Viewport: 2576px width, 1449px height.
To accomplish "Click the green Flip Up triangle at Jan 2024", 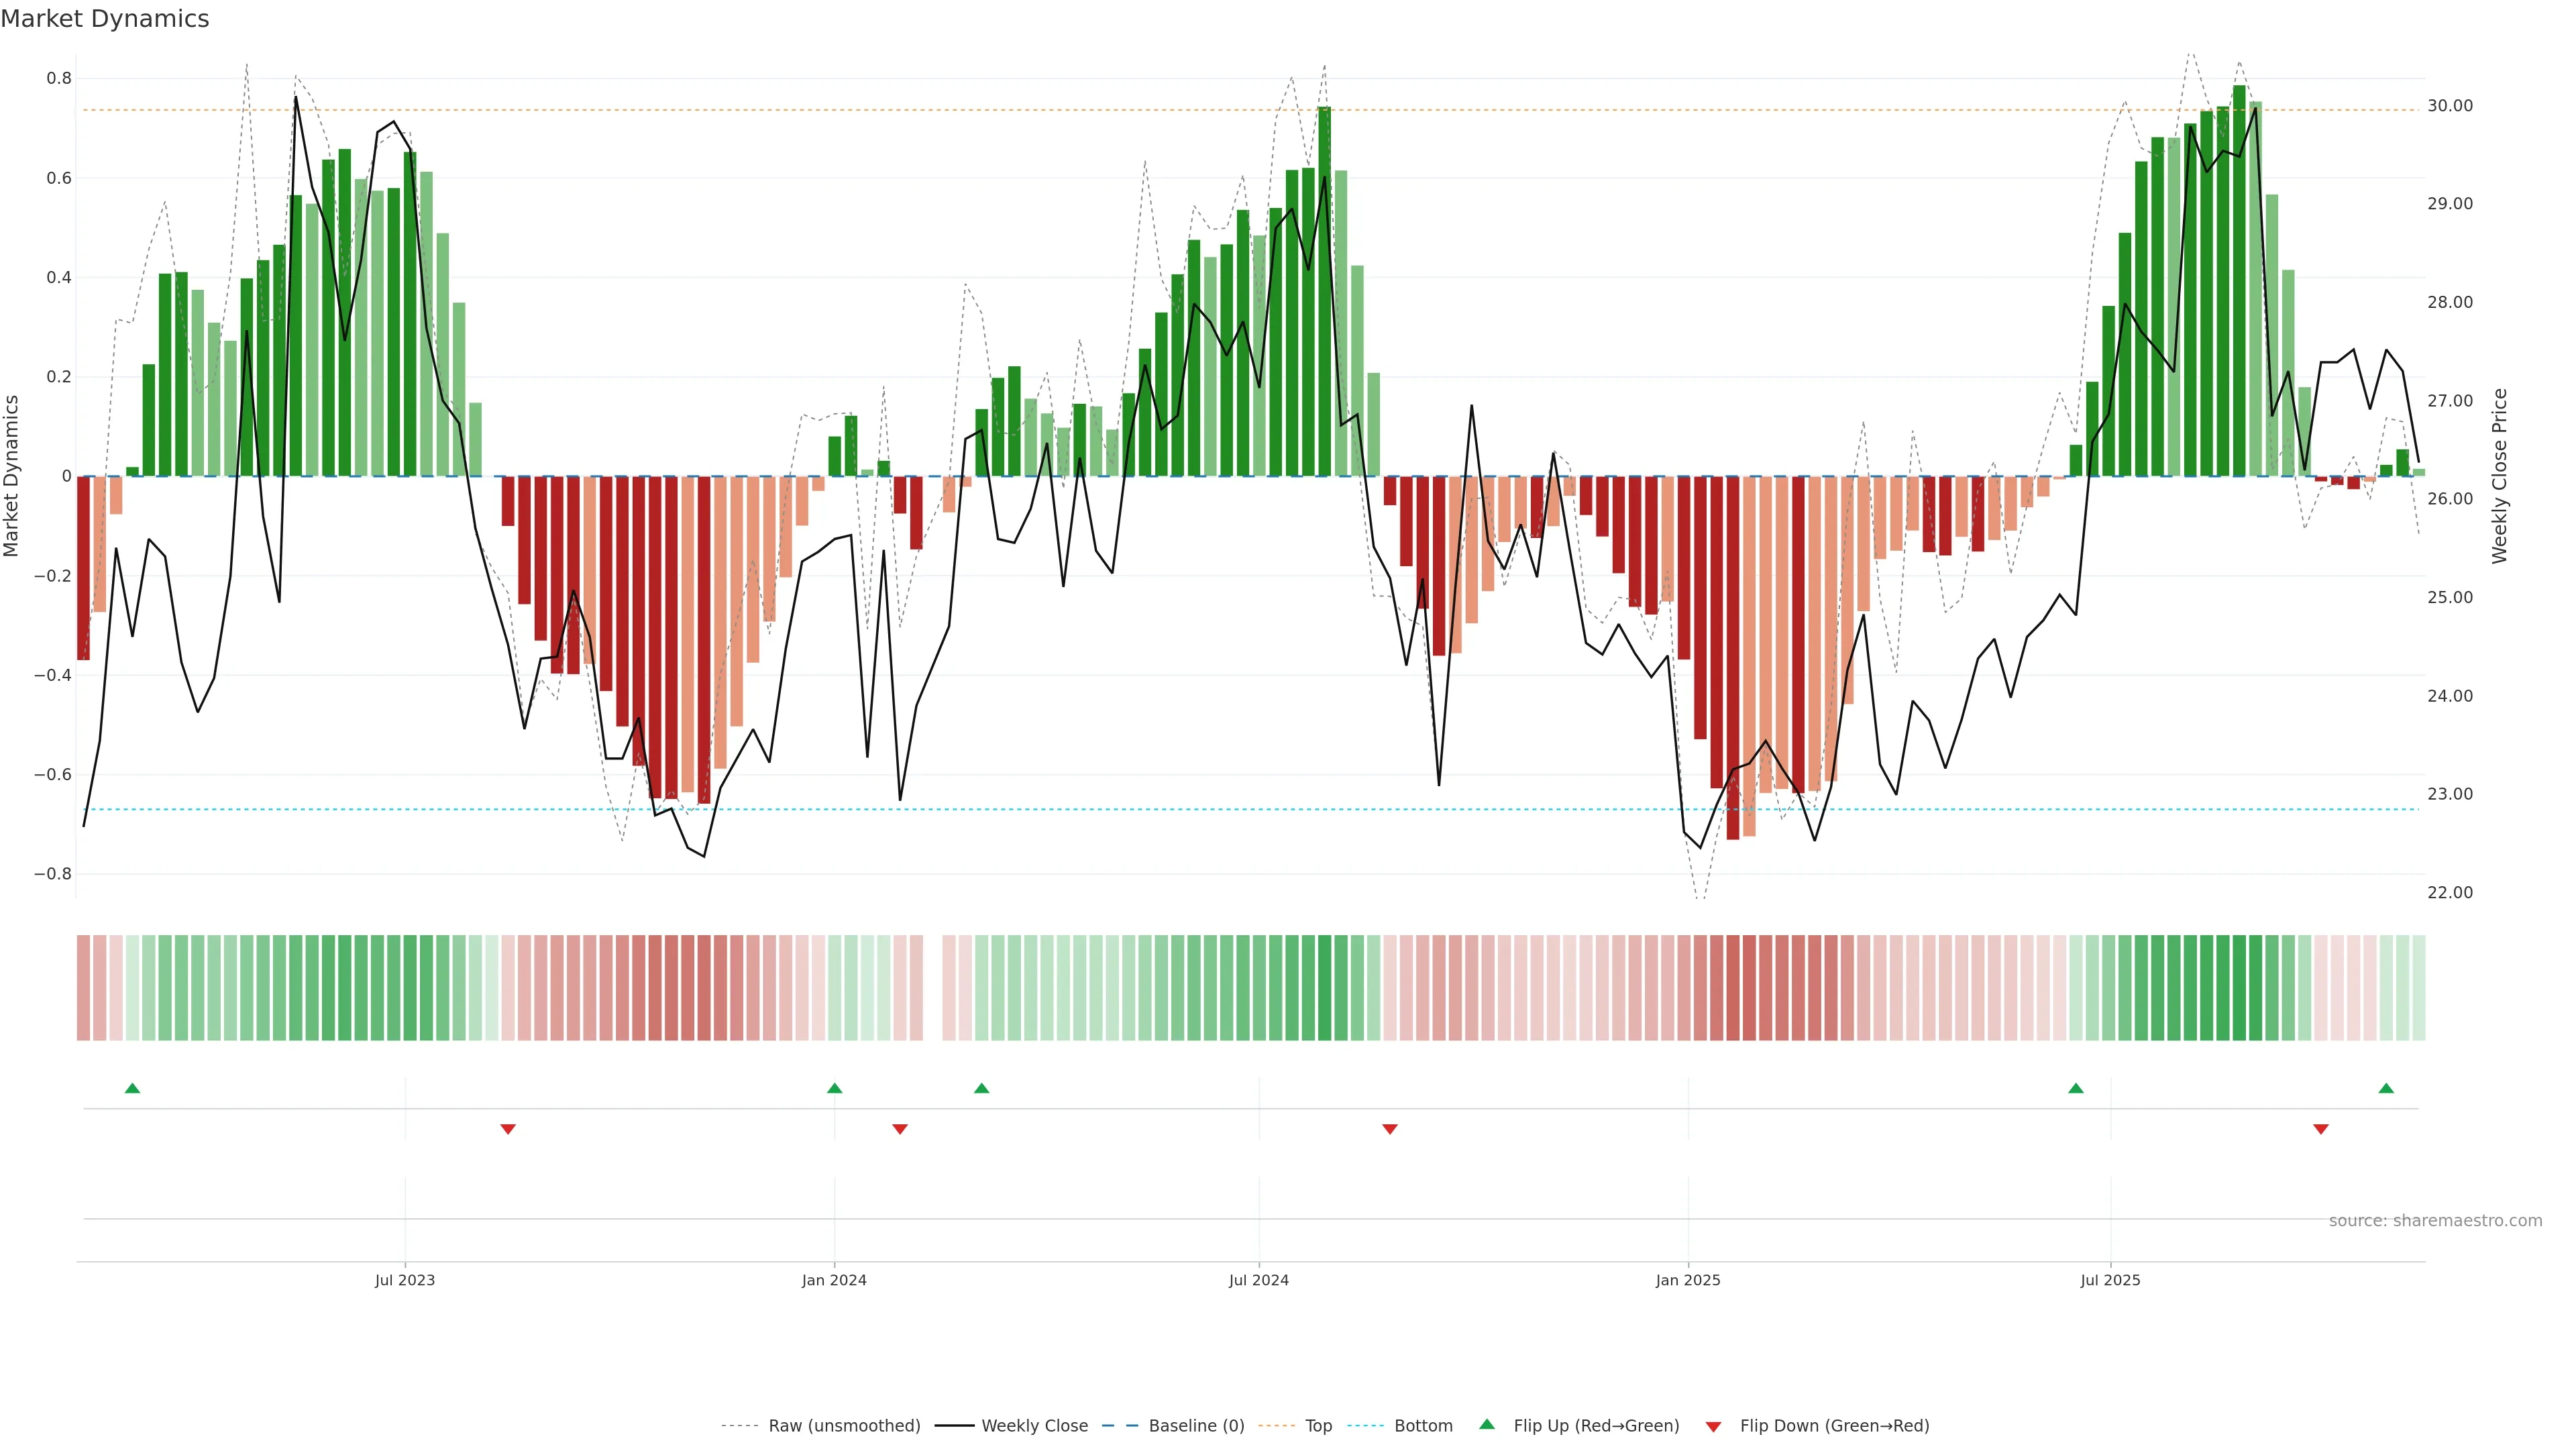I will pos(835,1088).
